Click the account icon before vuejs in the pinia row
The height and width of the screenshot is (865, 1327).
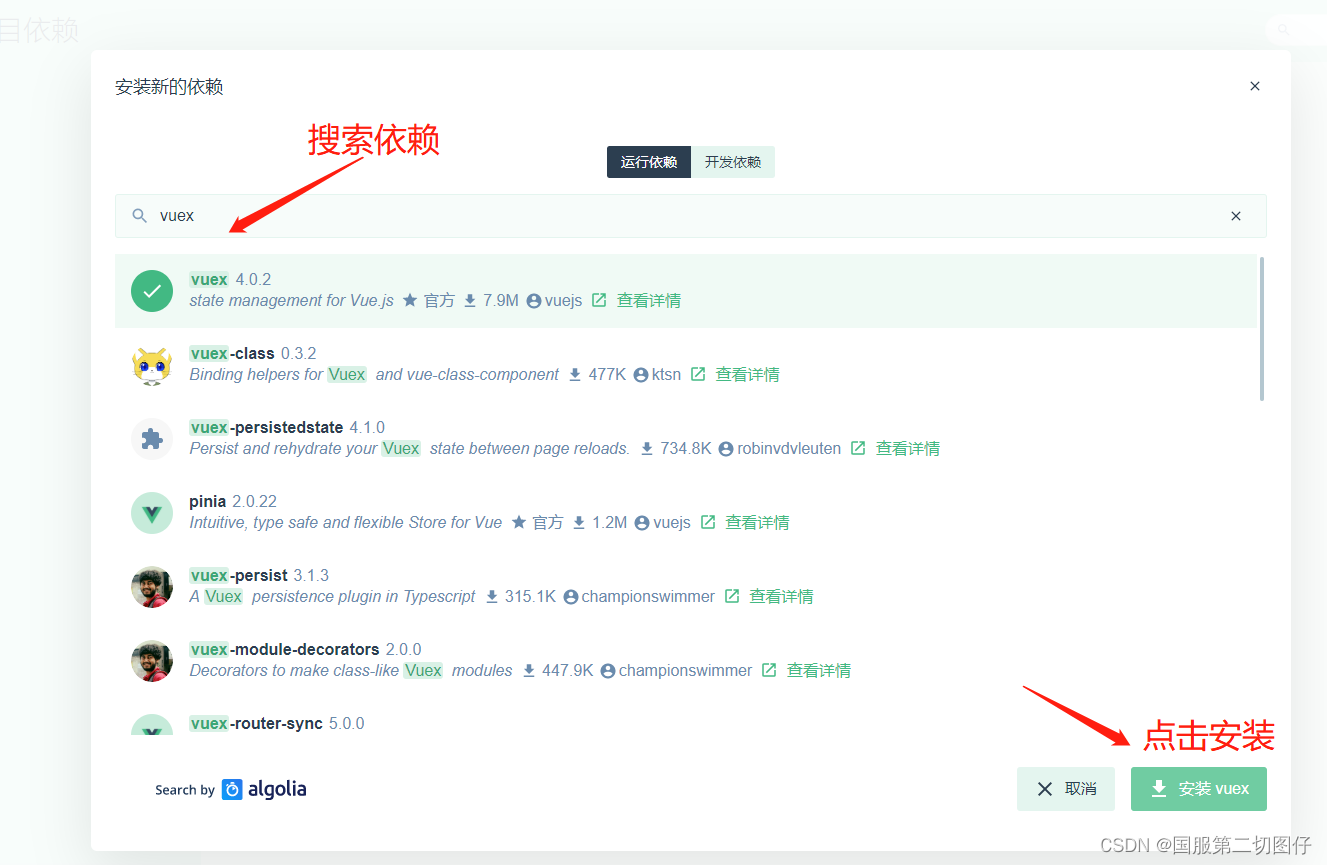[x=642, y=522]
